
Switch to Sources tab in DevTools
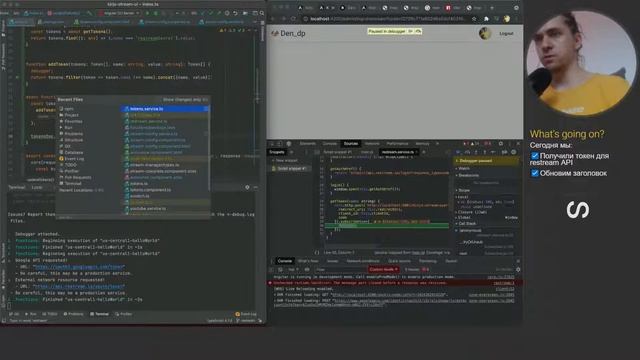pos(351,144)
